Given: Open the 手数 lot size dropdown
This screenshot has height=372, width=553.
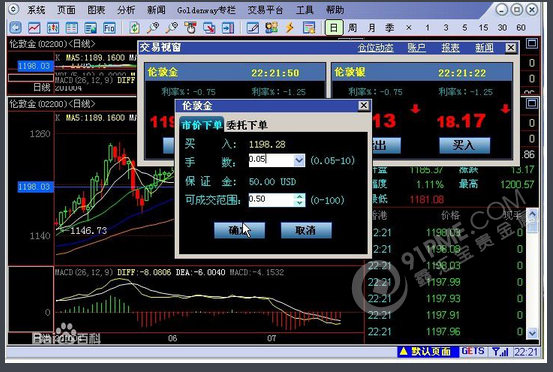Looking at the screenshot, I should 299,160.
